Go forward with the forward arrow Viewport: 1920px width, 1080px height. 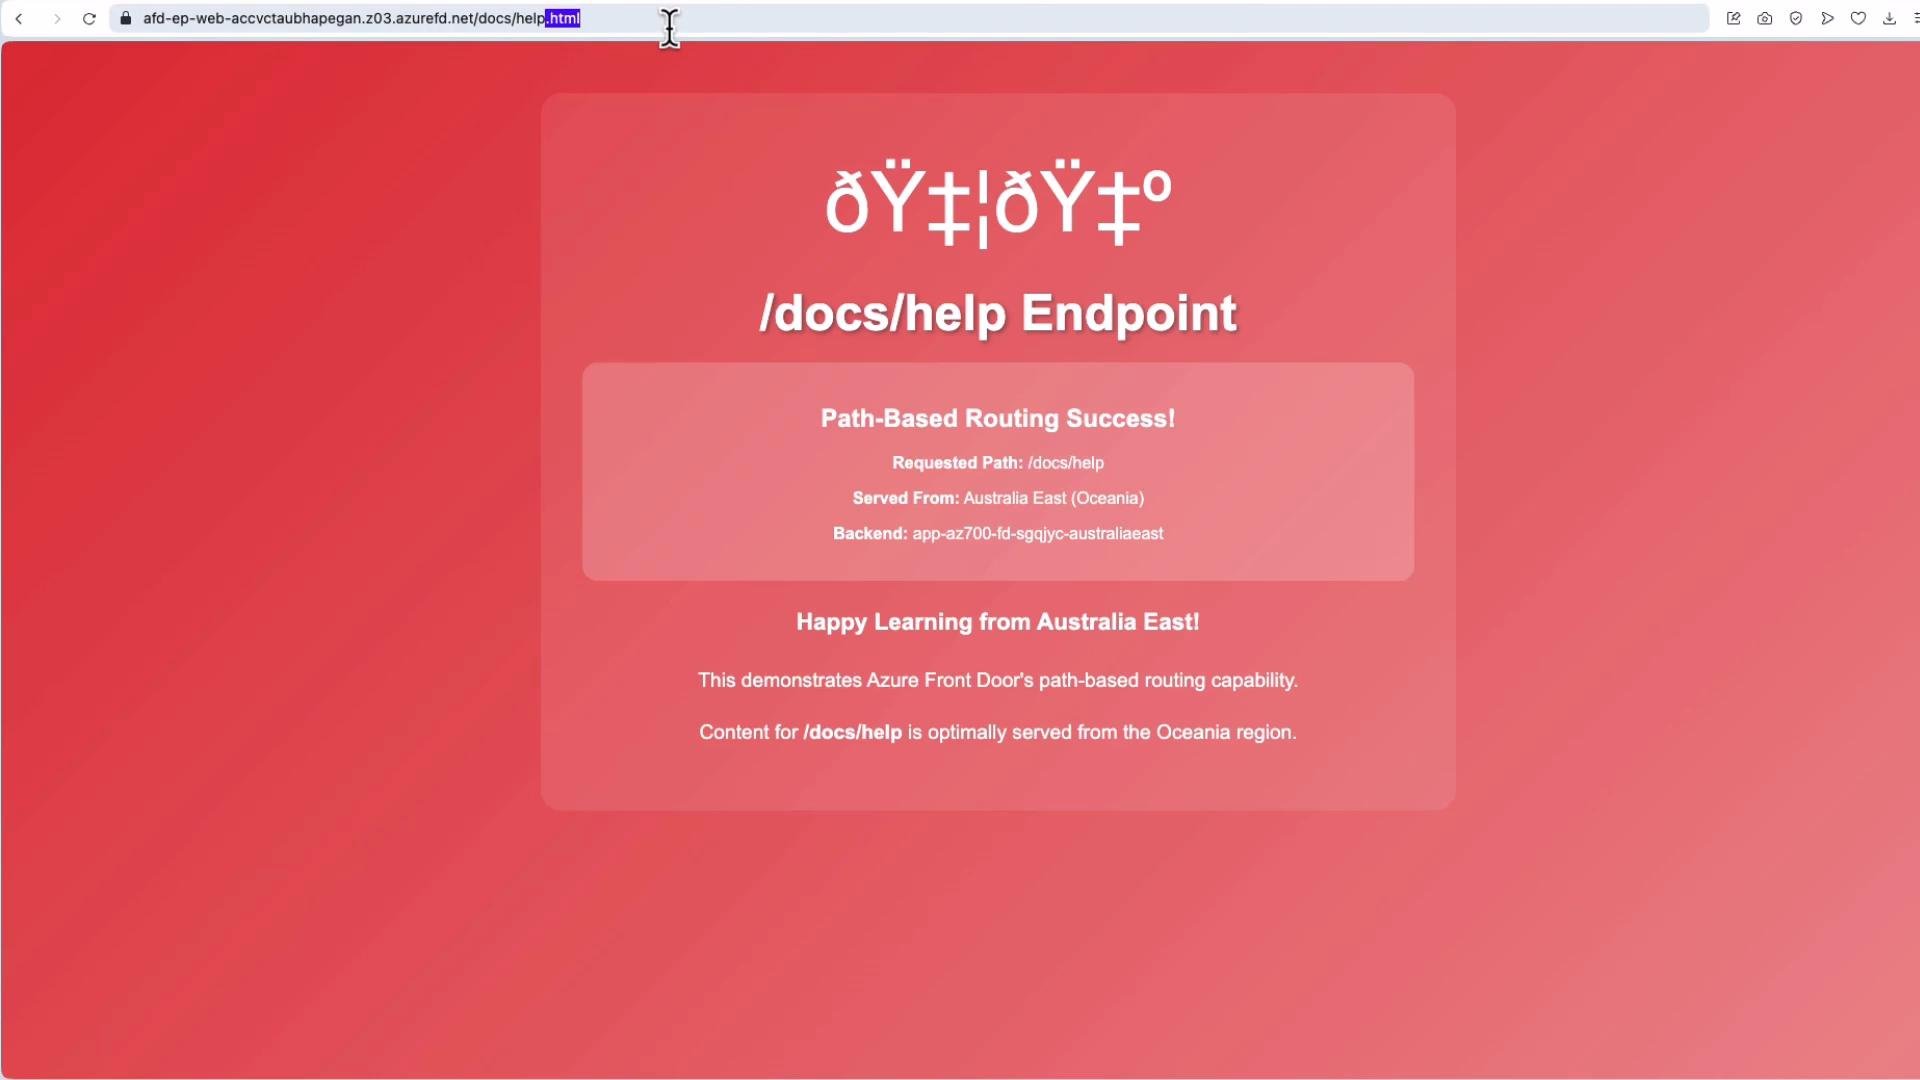[x=57, y=18]
